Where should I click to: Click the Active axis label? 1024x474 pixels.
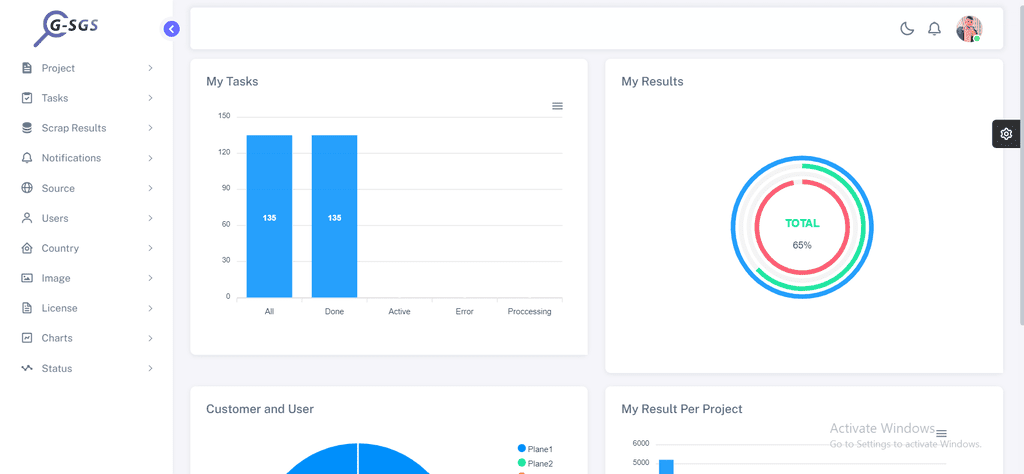point(400,311)
